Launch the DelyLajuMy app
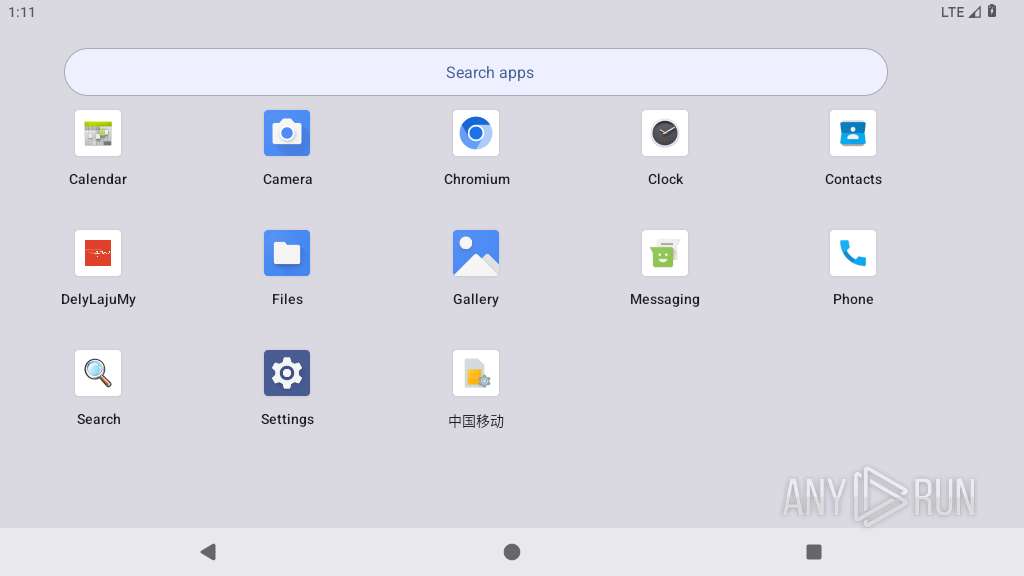This screenshot has height=576, width=1024. click(98, 253)
